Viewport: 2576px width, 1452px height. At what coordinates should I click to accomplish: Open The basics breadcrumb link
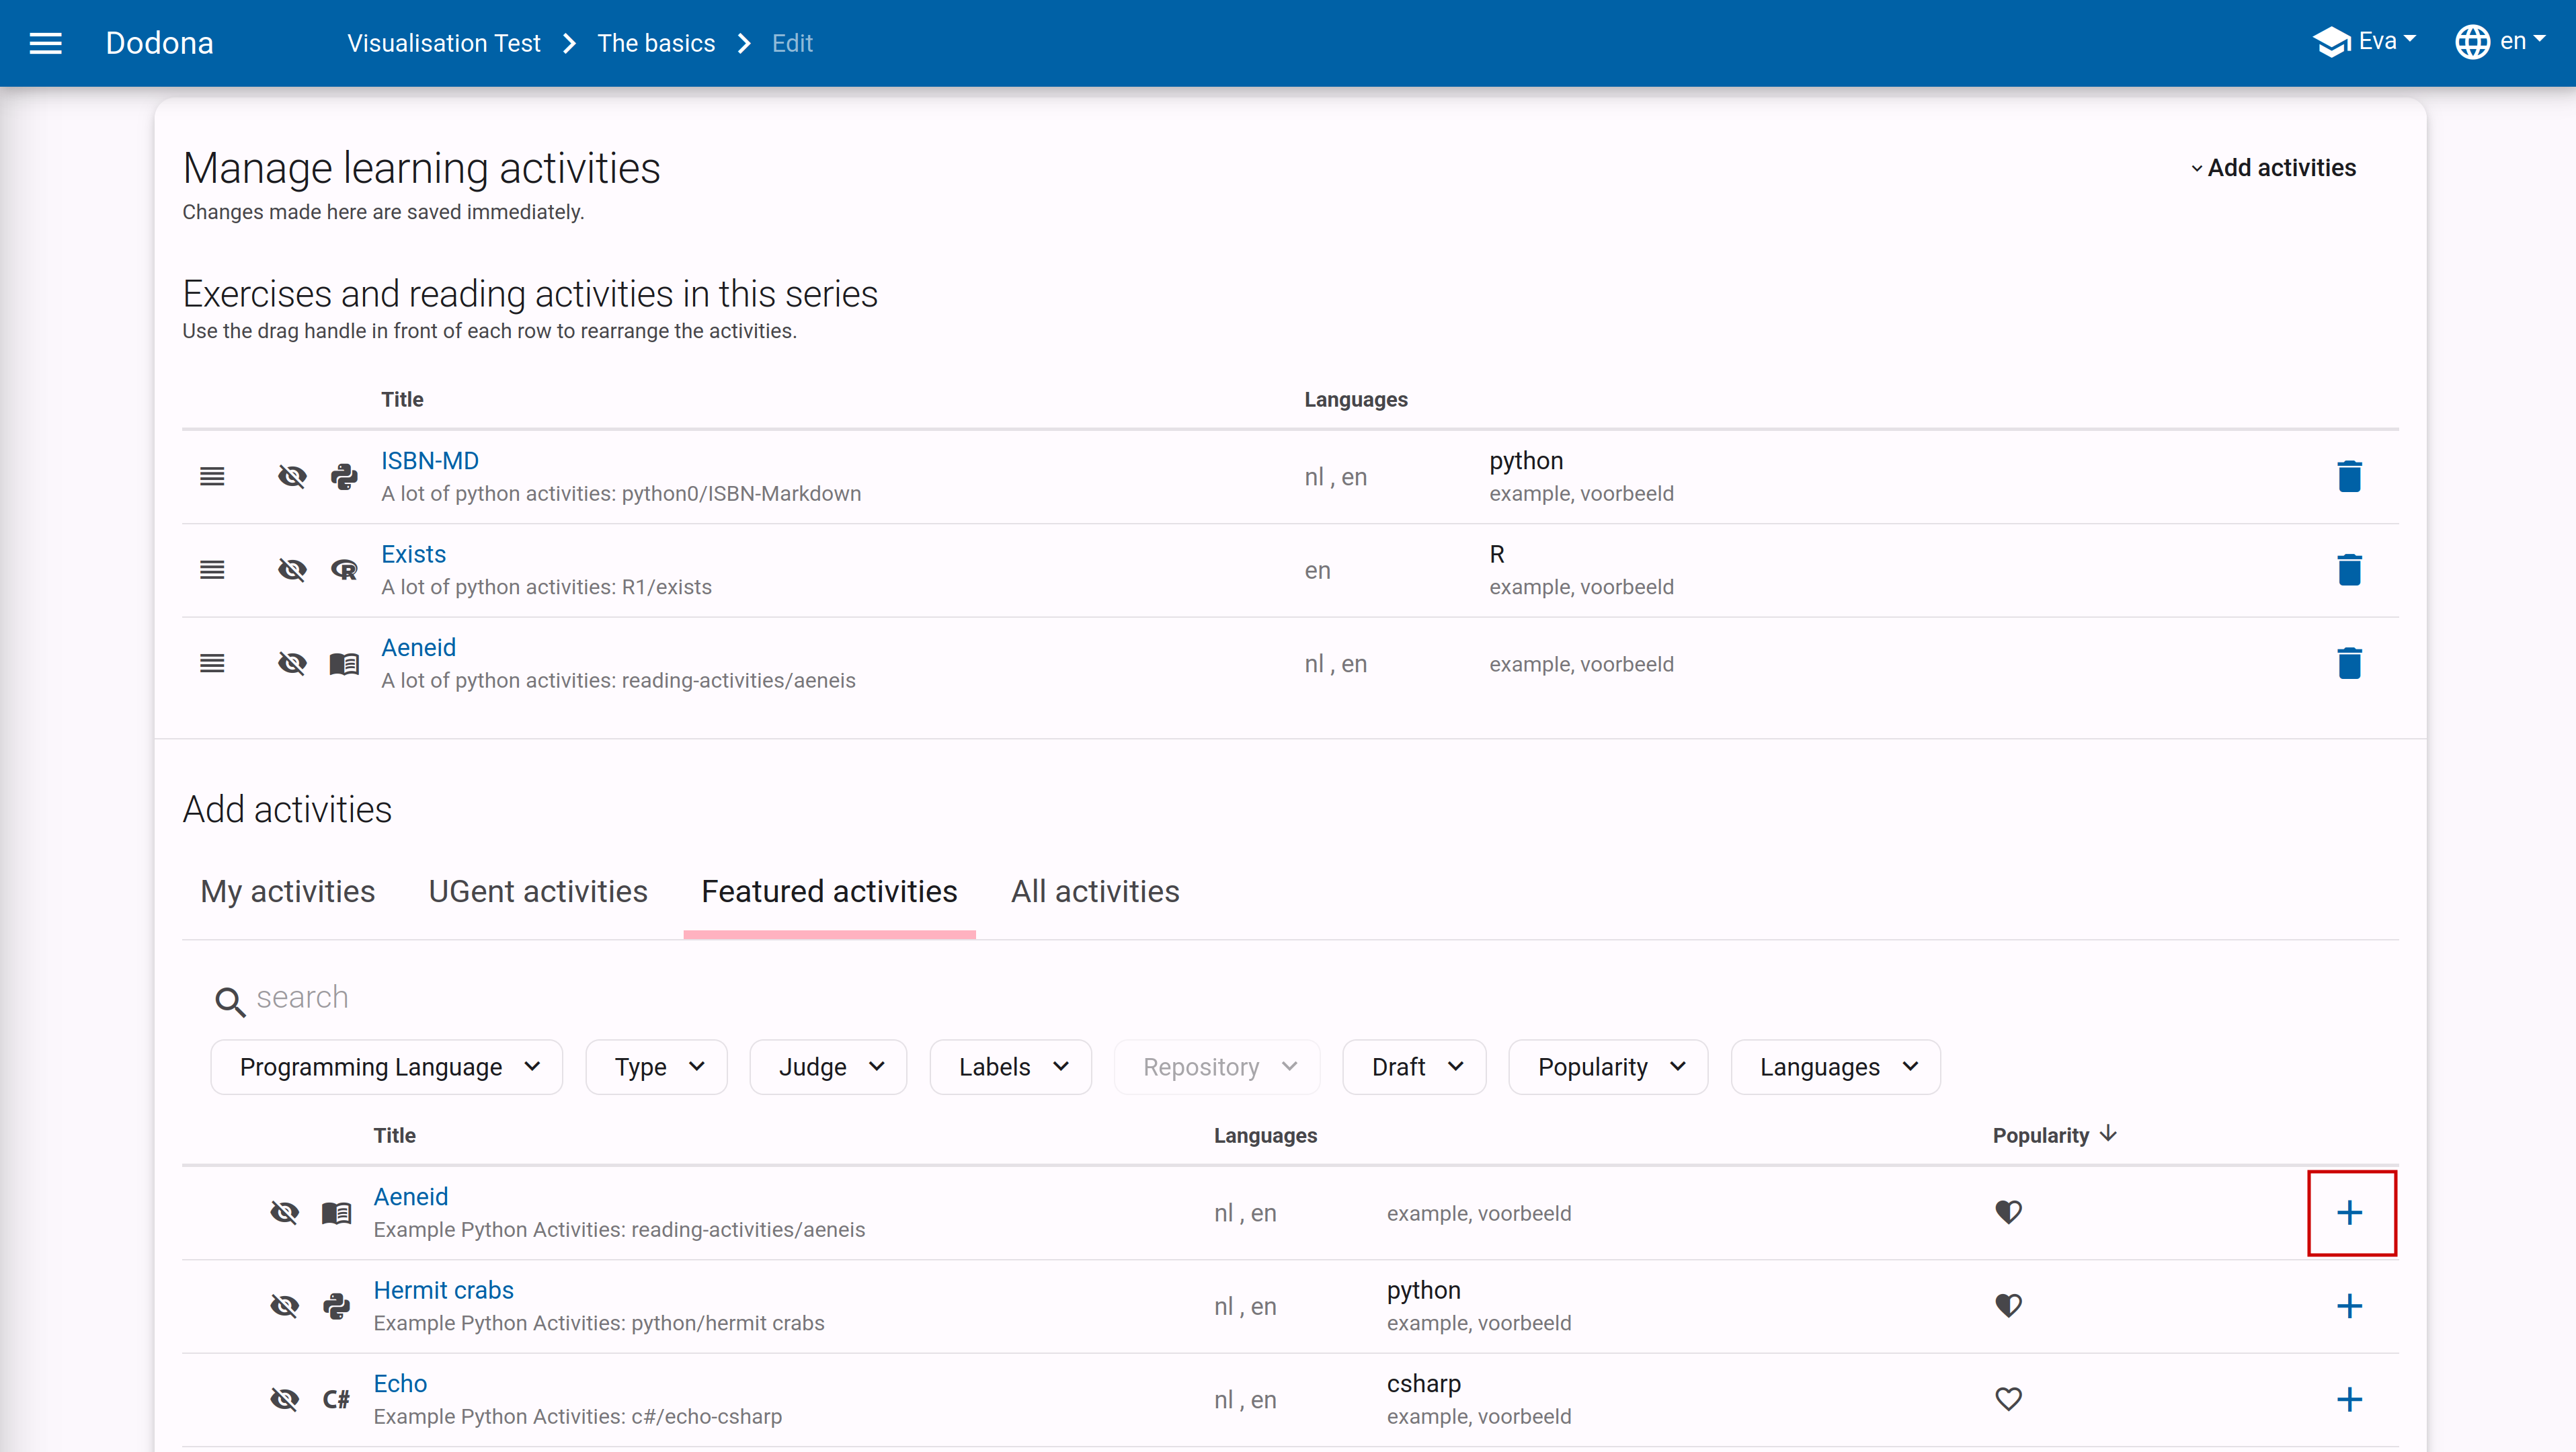pos(656,43)
